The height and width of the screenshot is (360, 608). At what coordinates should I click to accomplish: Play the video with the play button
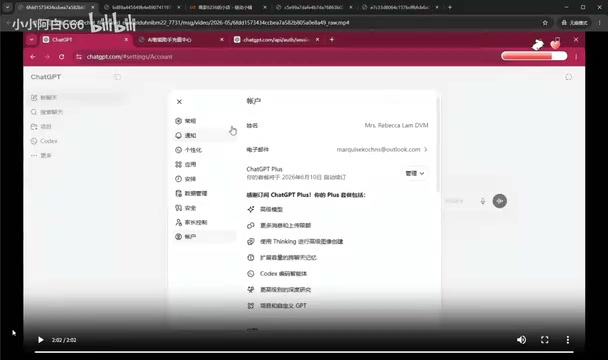pyautogui.click(x=40, y=340)
